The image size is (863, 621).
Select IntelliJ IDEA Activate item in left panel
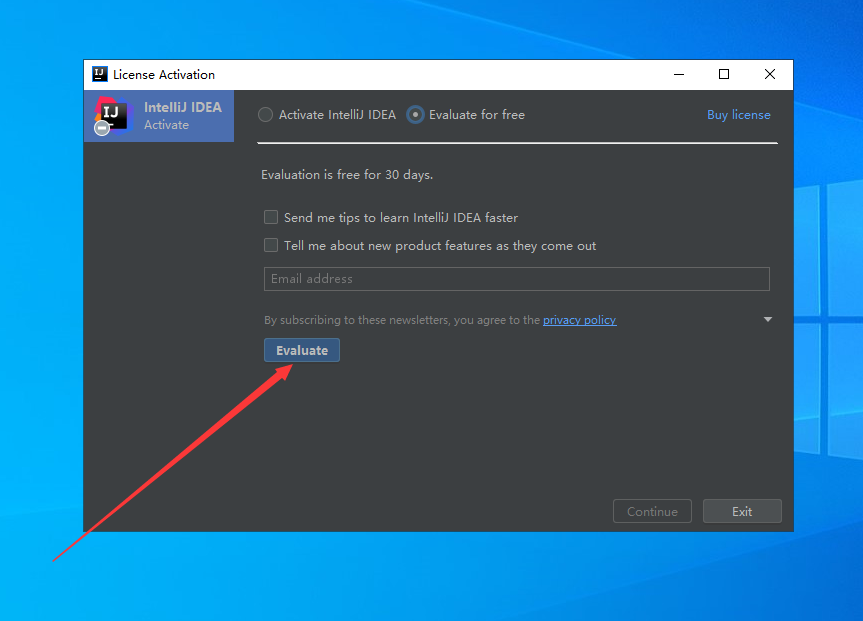pos(180,116)
